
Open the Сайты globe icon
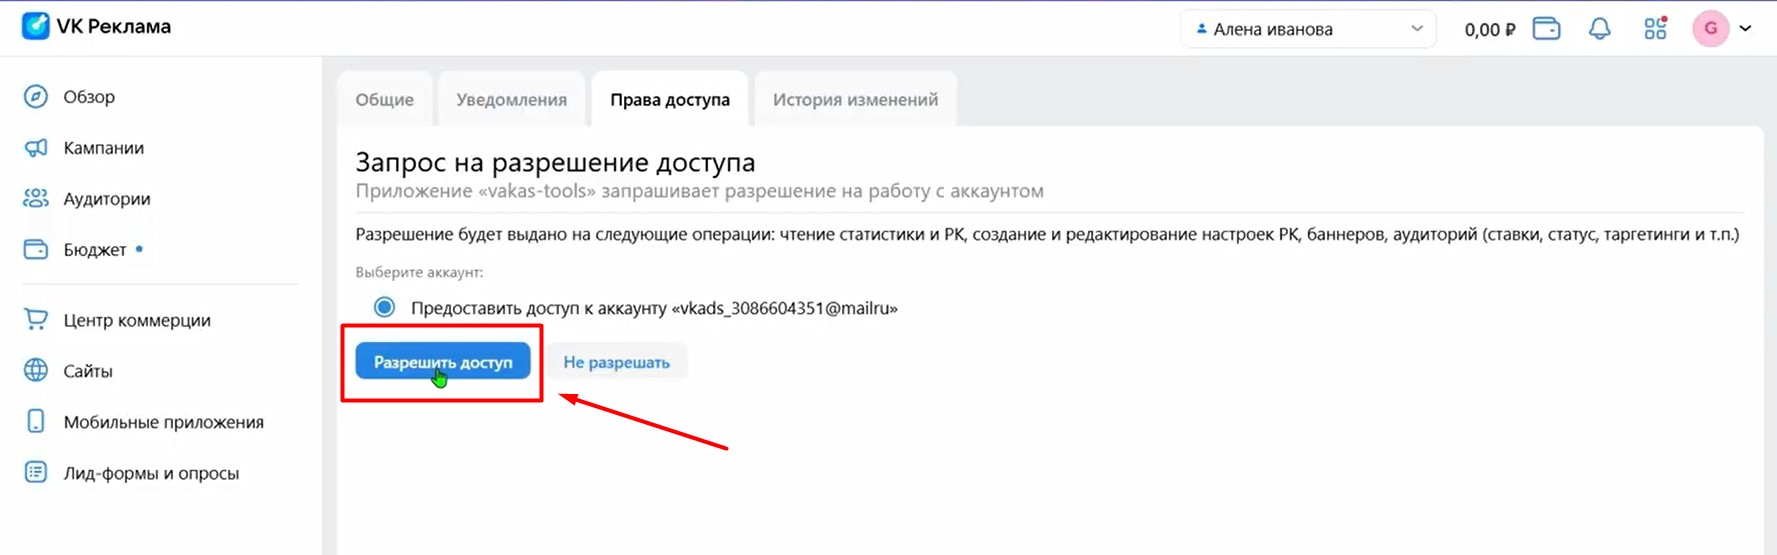(x=36, y=371)
